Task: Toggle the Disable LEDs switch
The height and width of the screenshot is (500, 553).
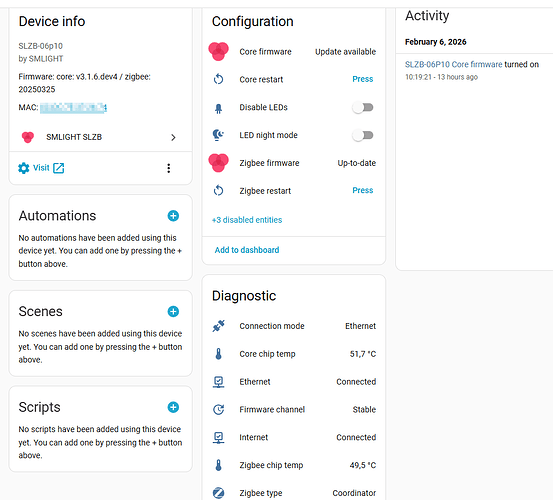Action: (363, 107)
